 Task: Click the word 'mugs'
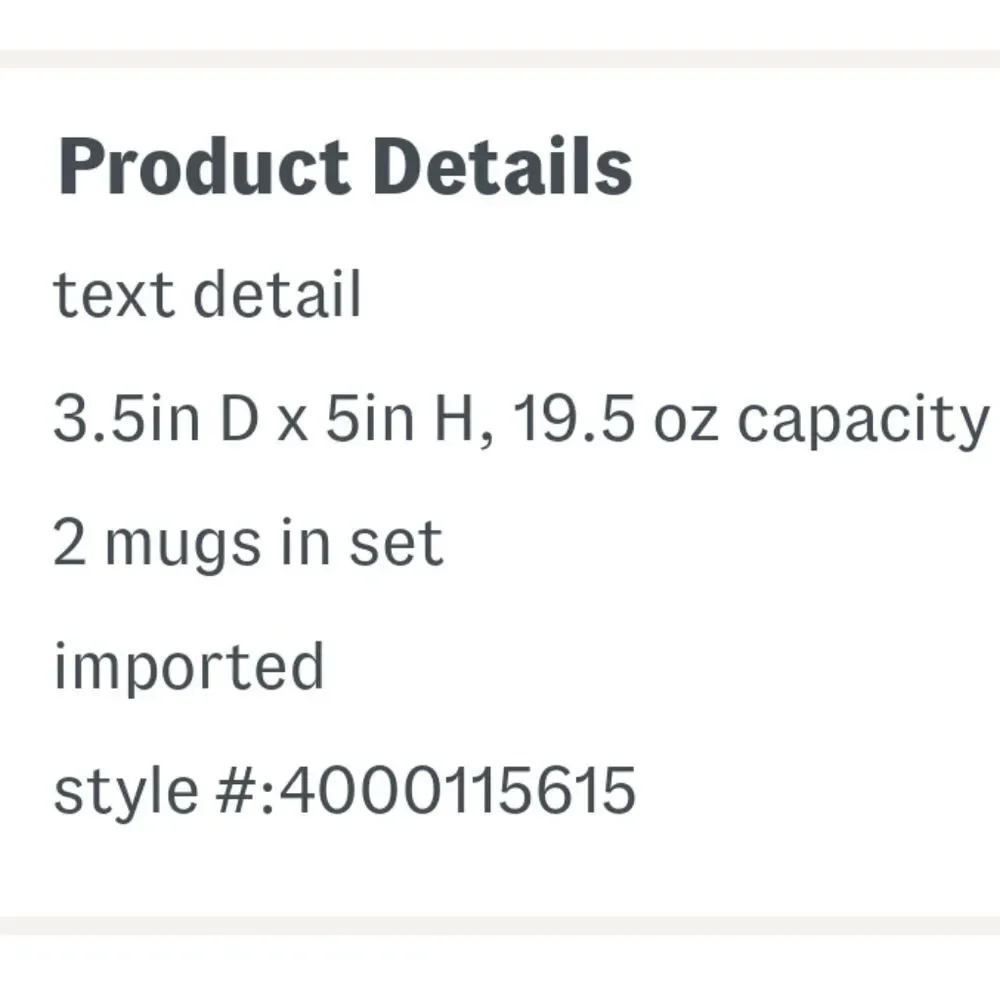(184, 548)
